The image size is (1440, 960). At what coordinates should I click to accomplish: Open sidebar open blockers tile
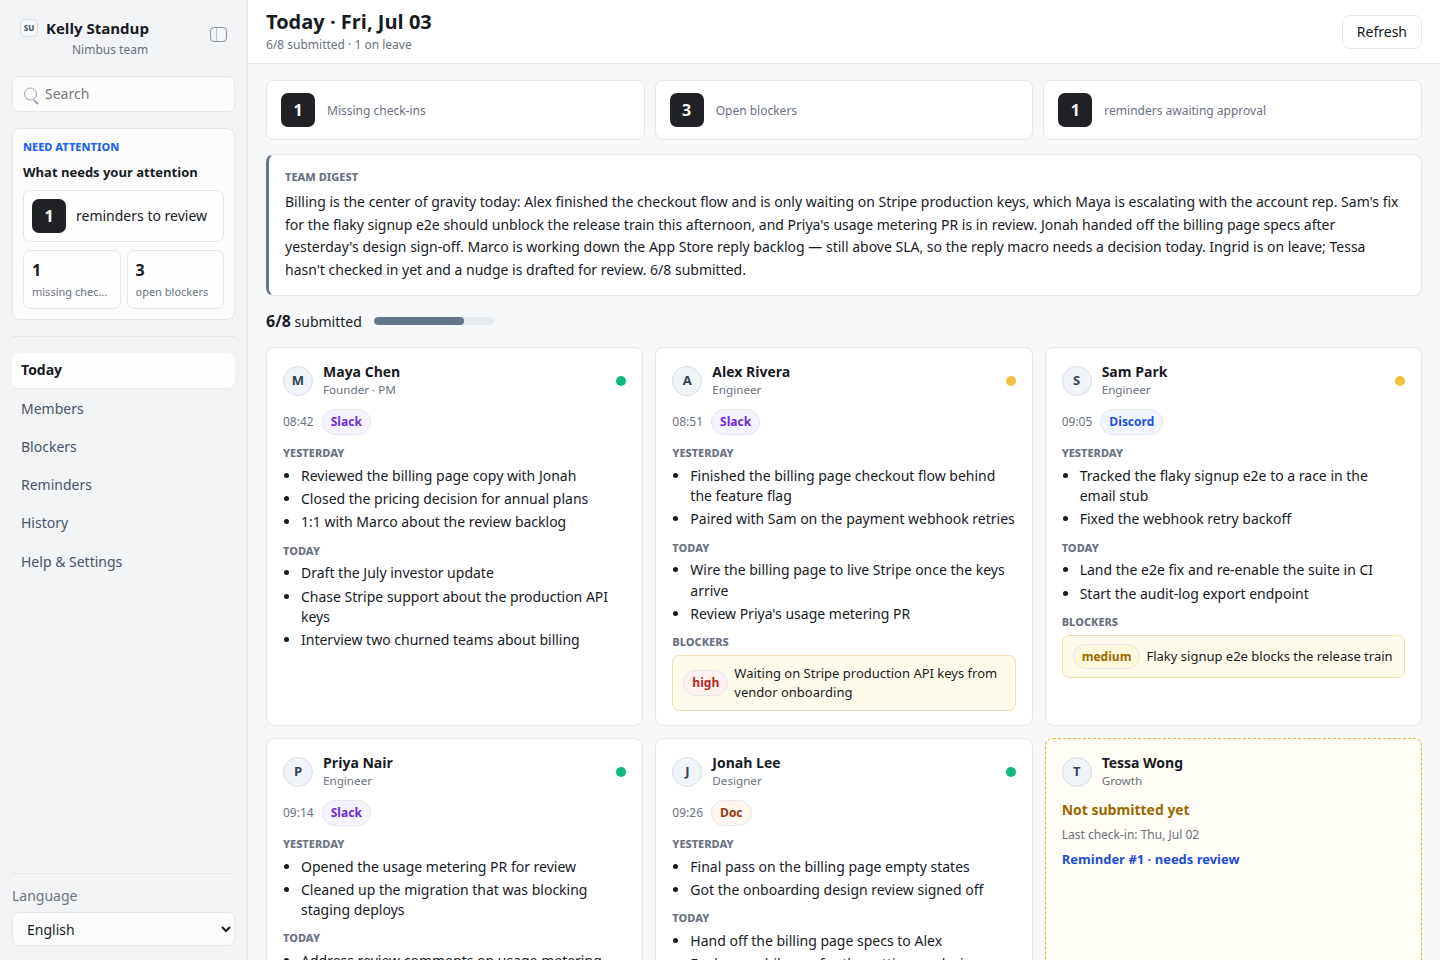(175, 279)
